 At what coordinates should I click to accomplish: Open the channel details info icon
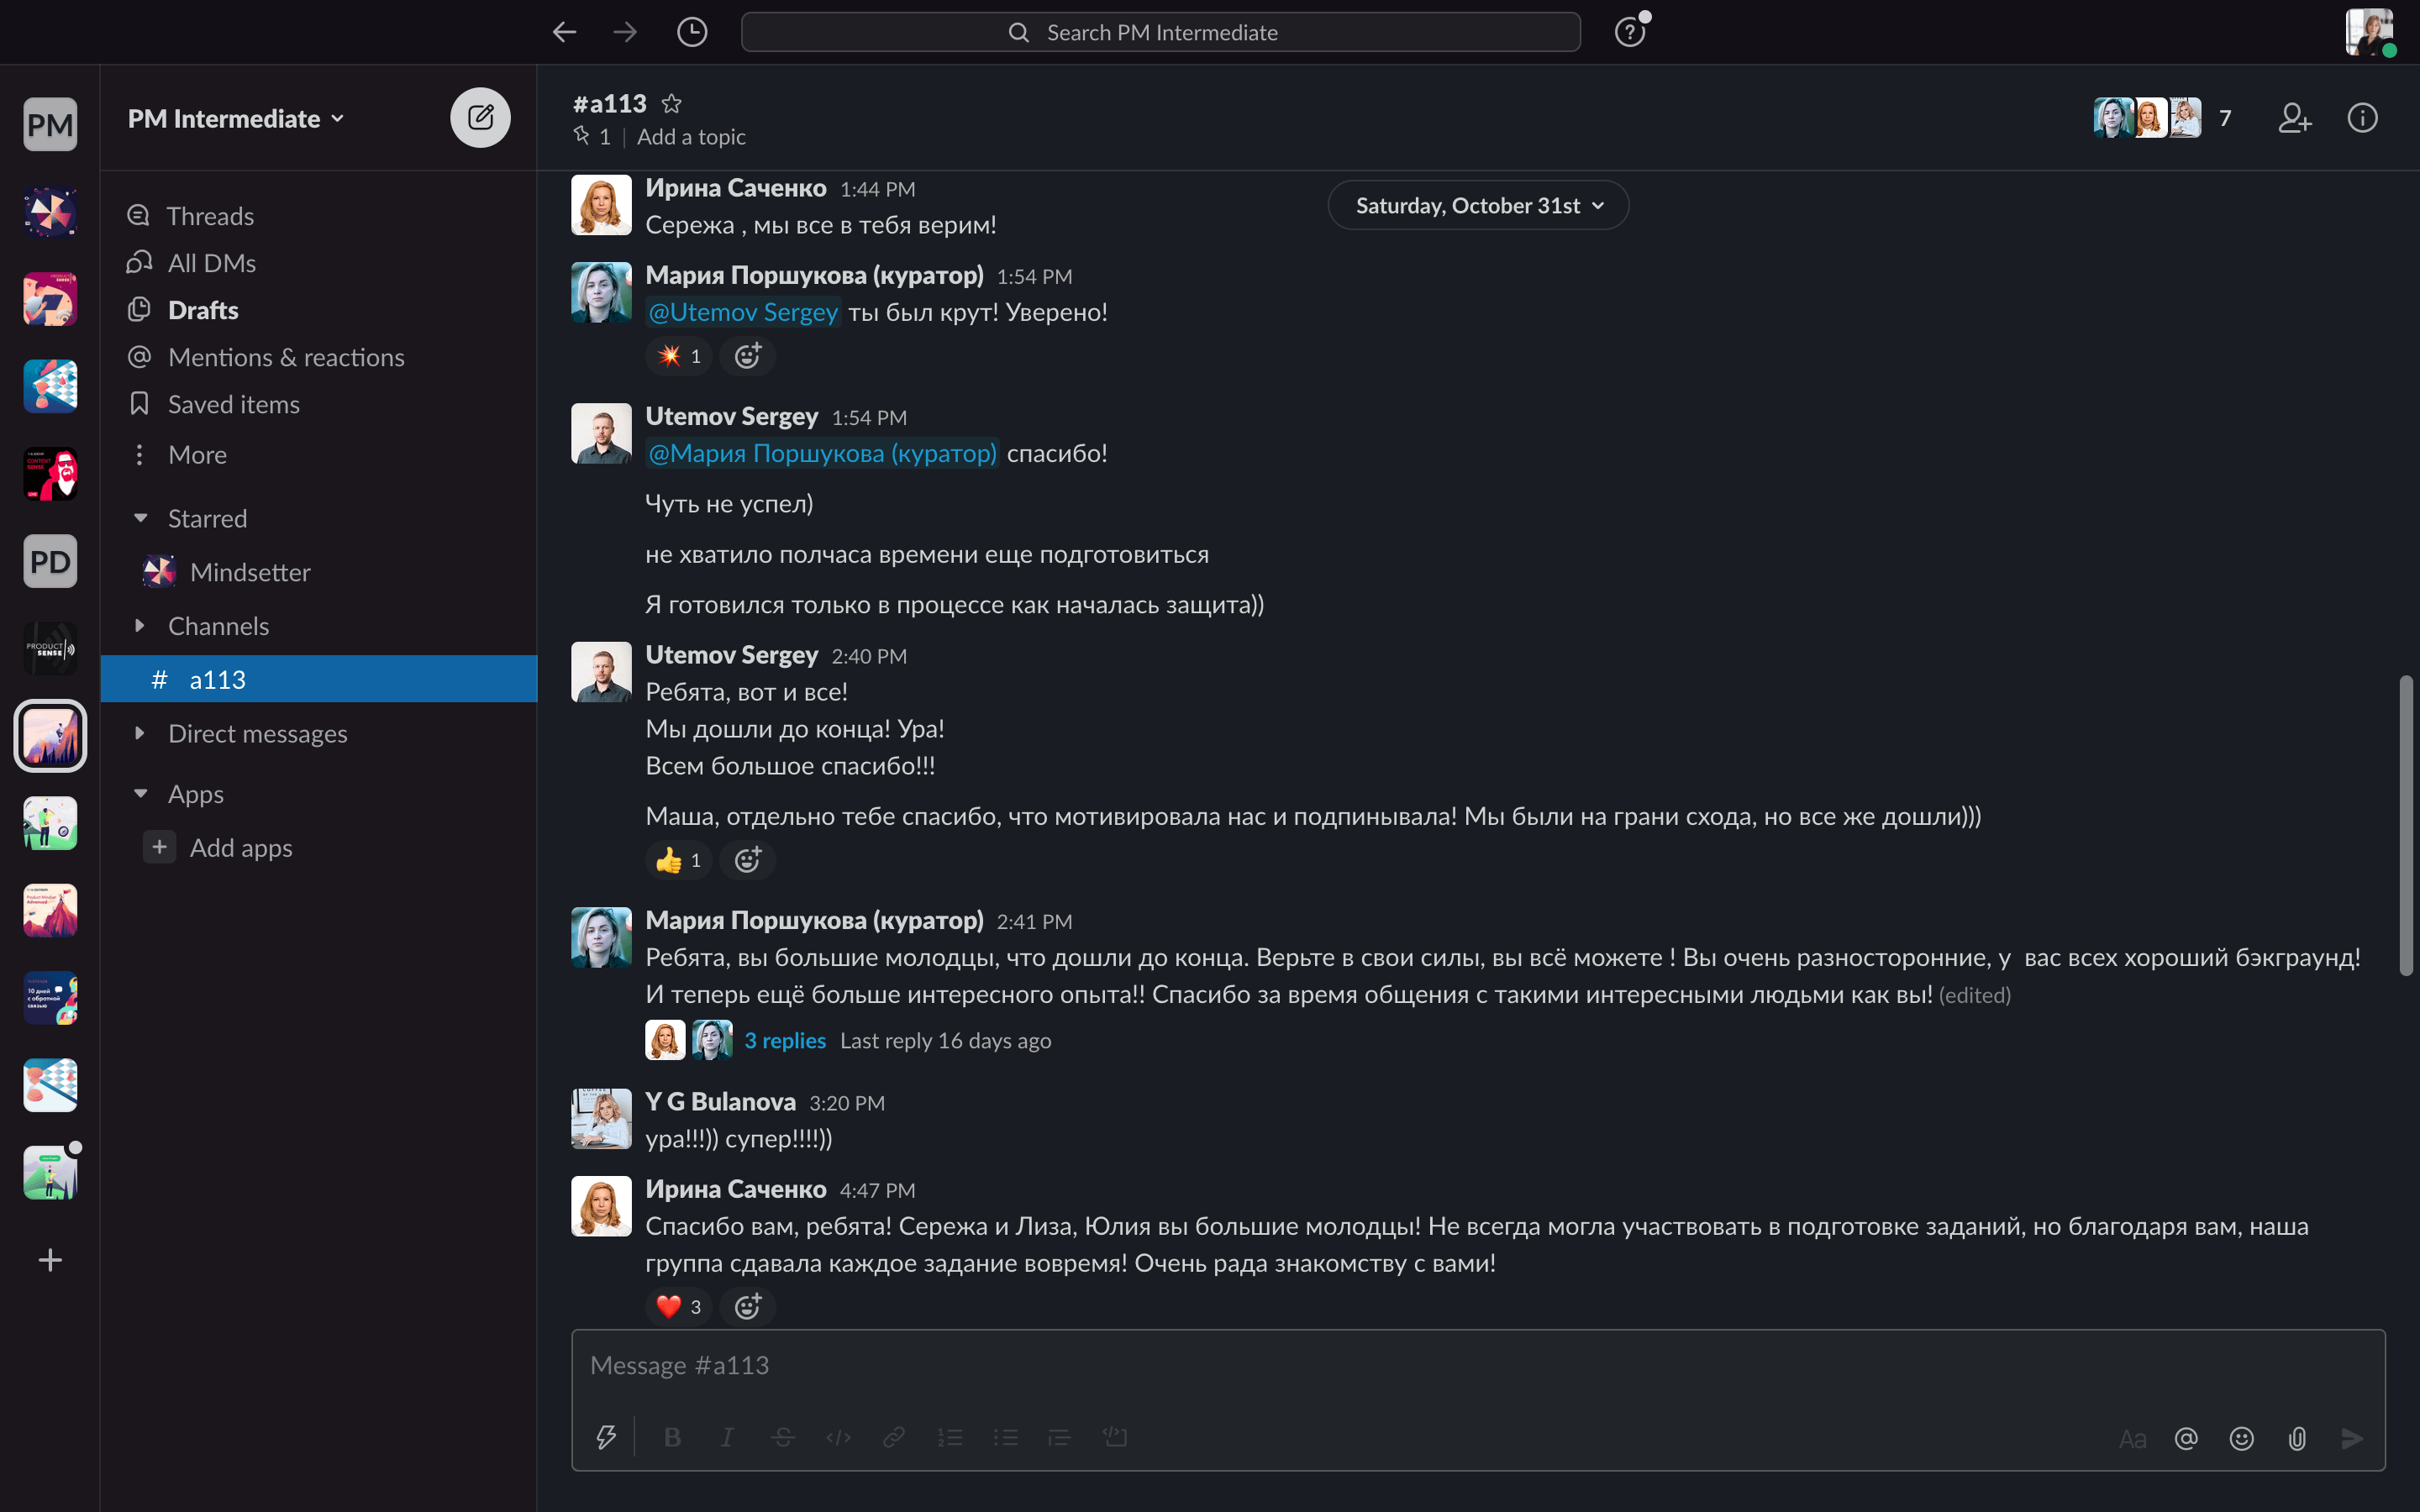coord(2362,118)
